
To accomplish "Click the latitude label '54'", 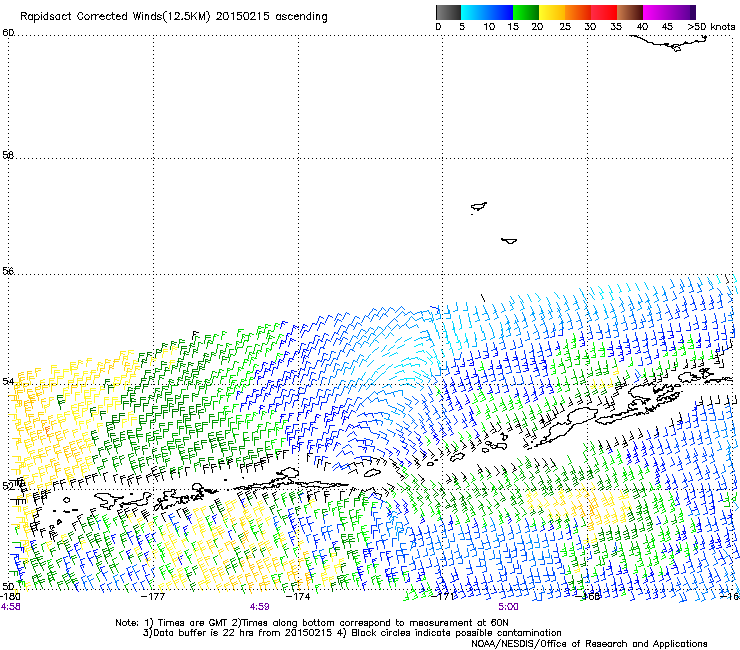I will click(x=8, y=381).
